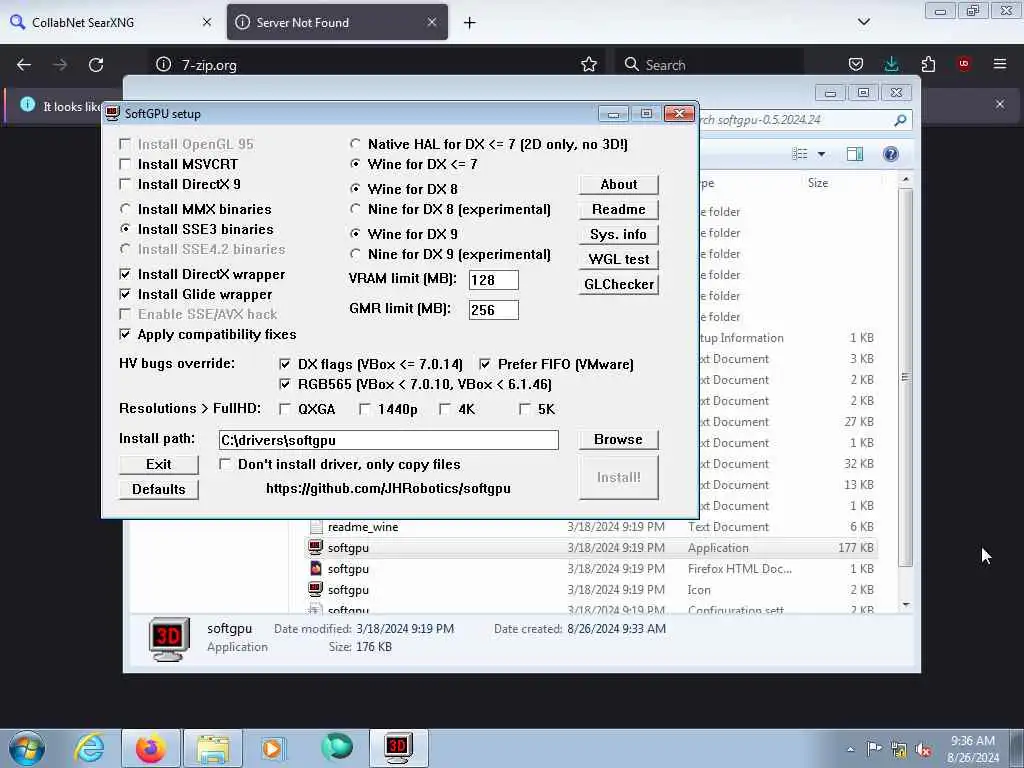Click the GMR limit field

pyautogui.click(x=494, y=310)
